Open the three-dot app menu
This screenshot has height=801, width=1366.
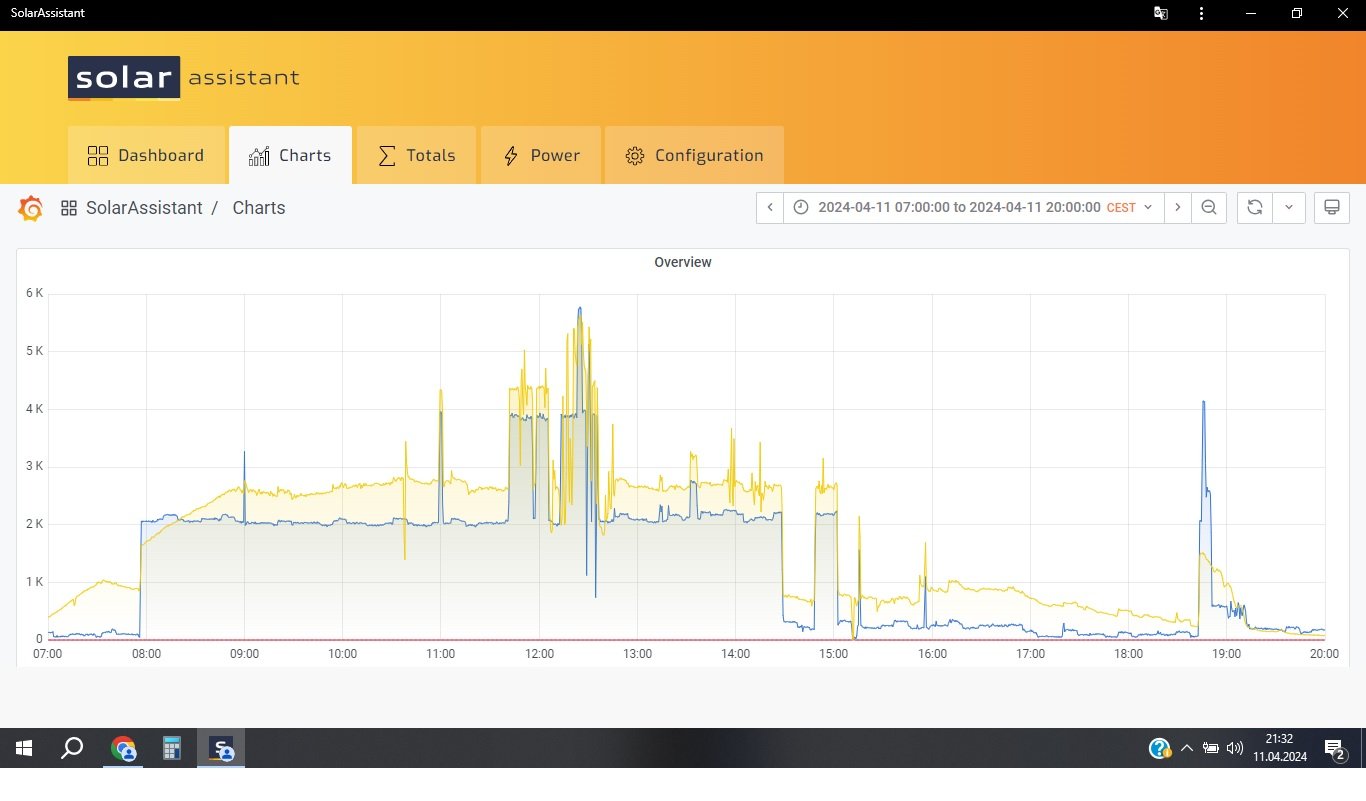point(1201,14)
